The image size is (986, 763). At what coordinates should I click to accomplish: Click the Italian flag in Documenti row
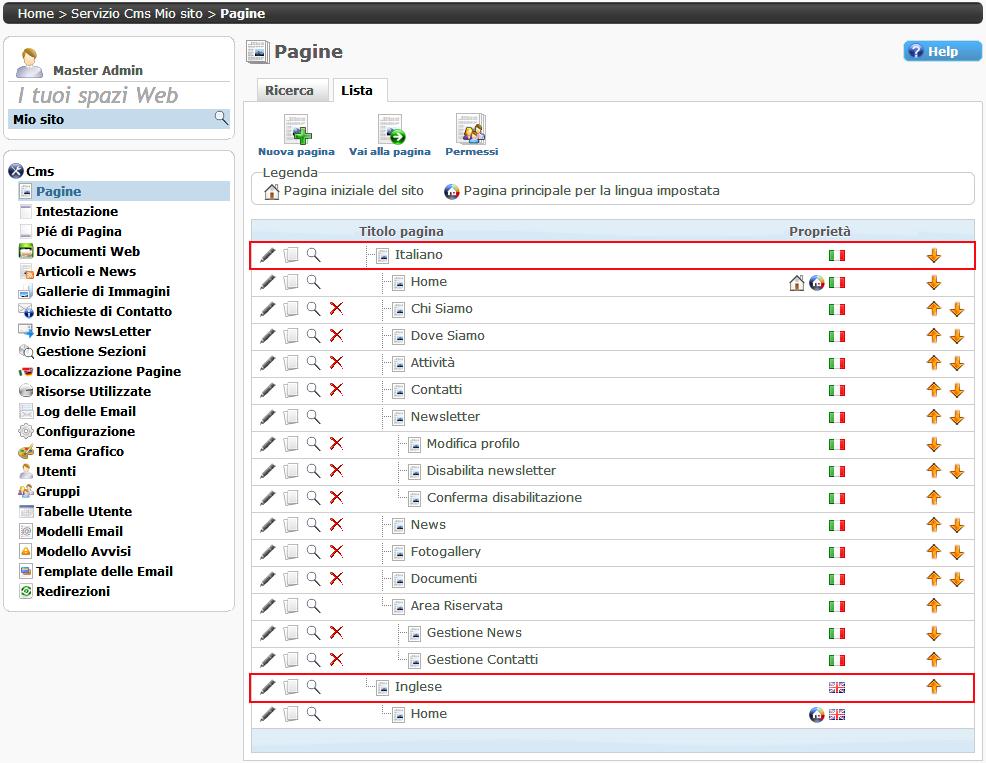tap(836, 579)
